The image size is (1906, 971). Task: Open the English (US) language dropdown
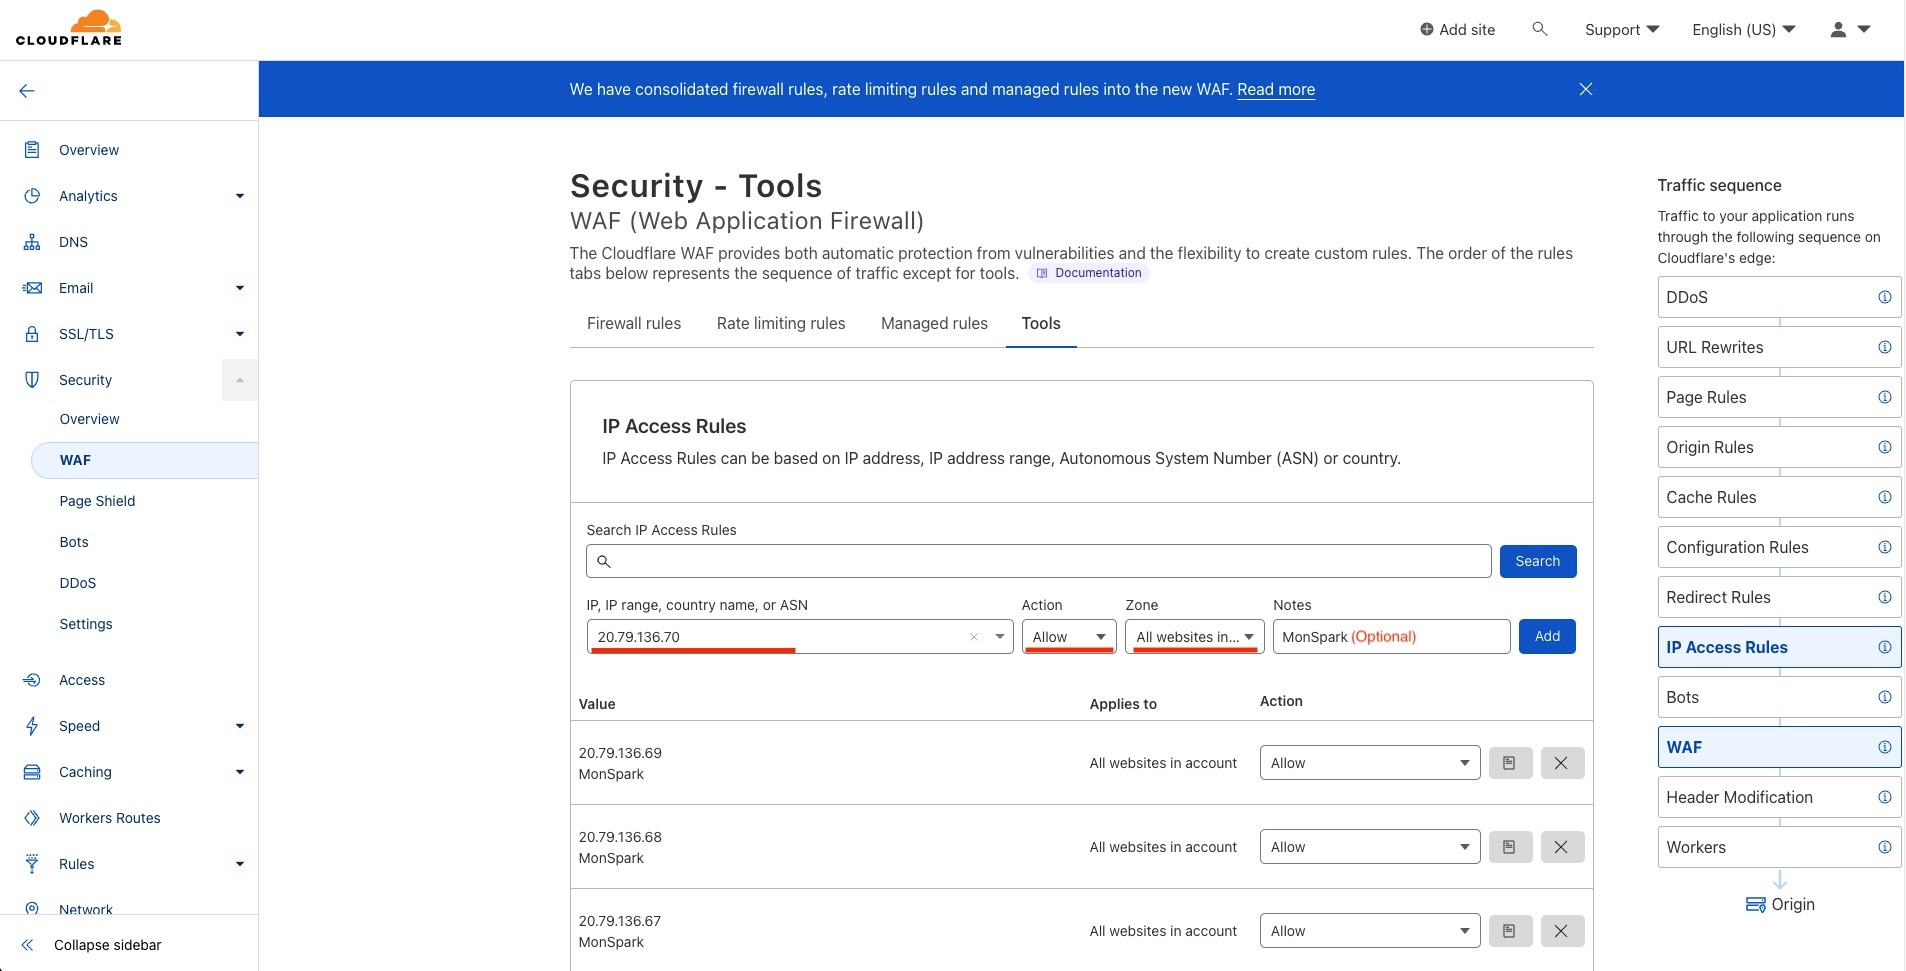(x=1744, y=29)
